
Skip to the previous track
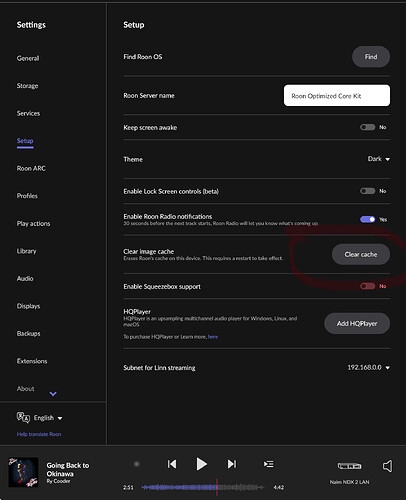(172, 464)
